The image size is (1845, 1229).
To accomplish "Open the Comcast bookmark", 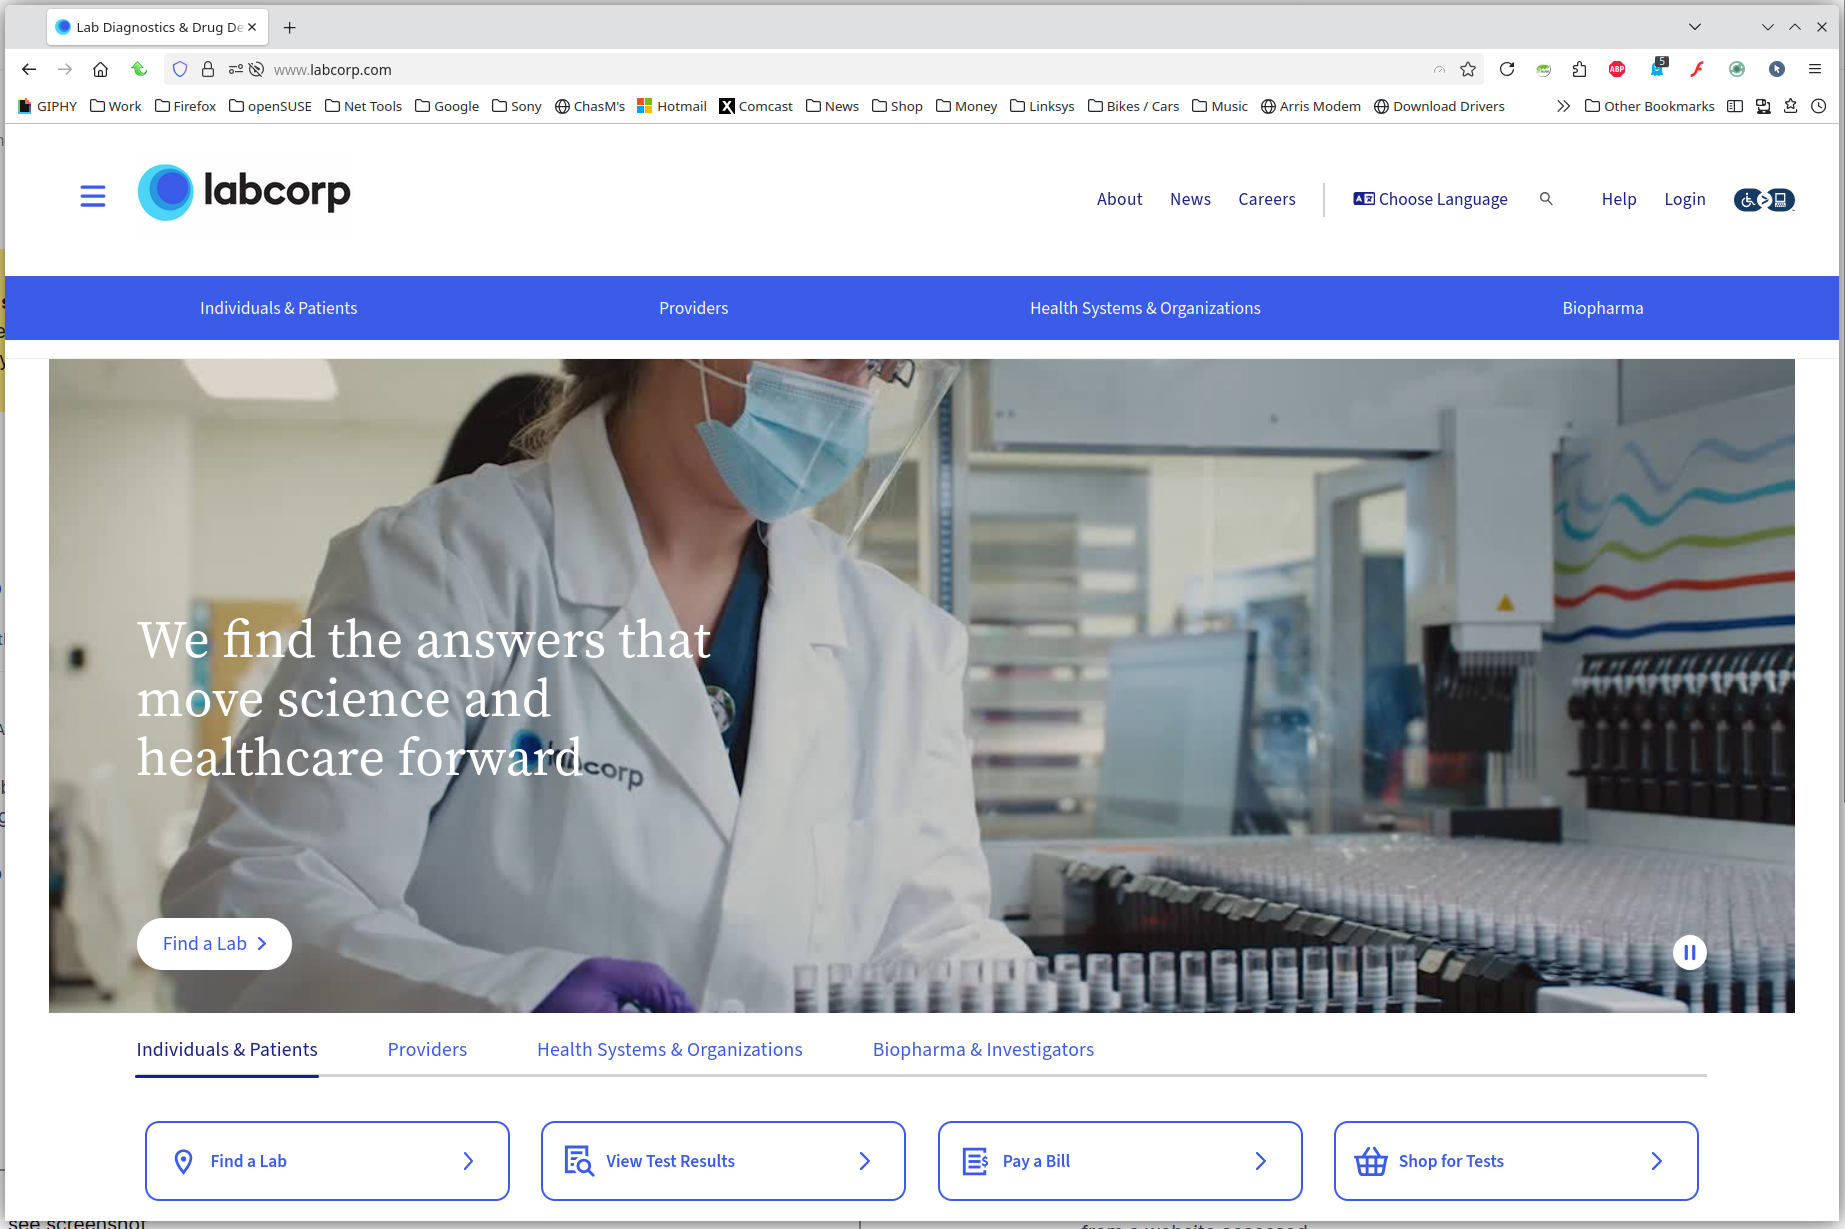I will coord(756,106).
